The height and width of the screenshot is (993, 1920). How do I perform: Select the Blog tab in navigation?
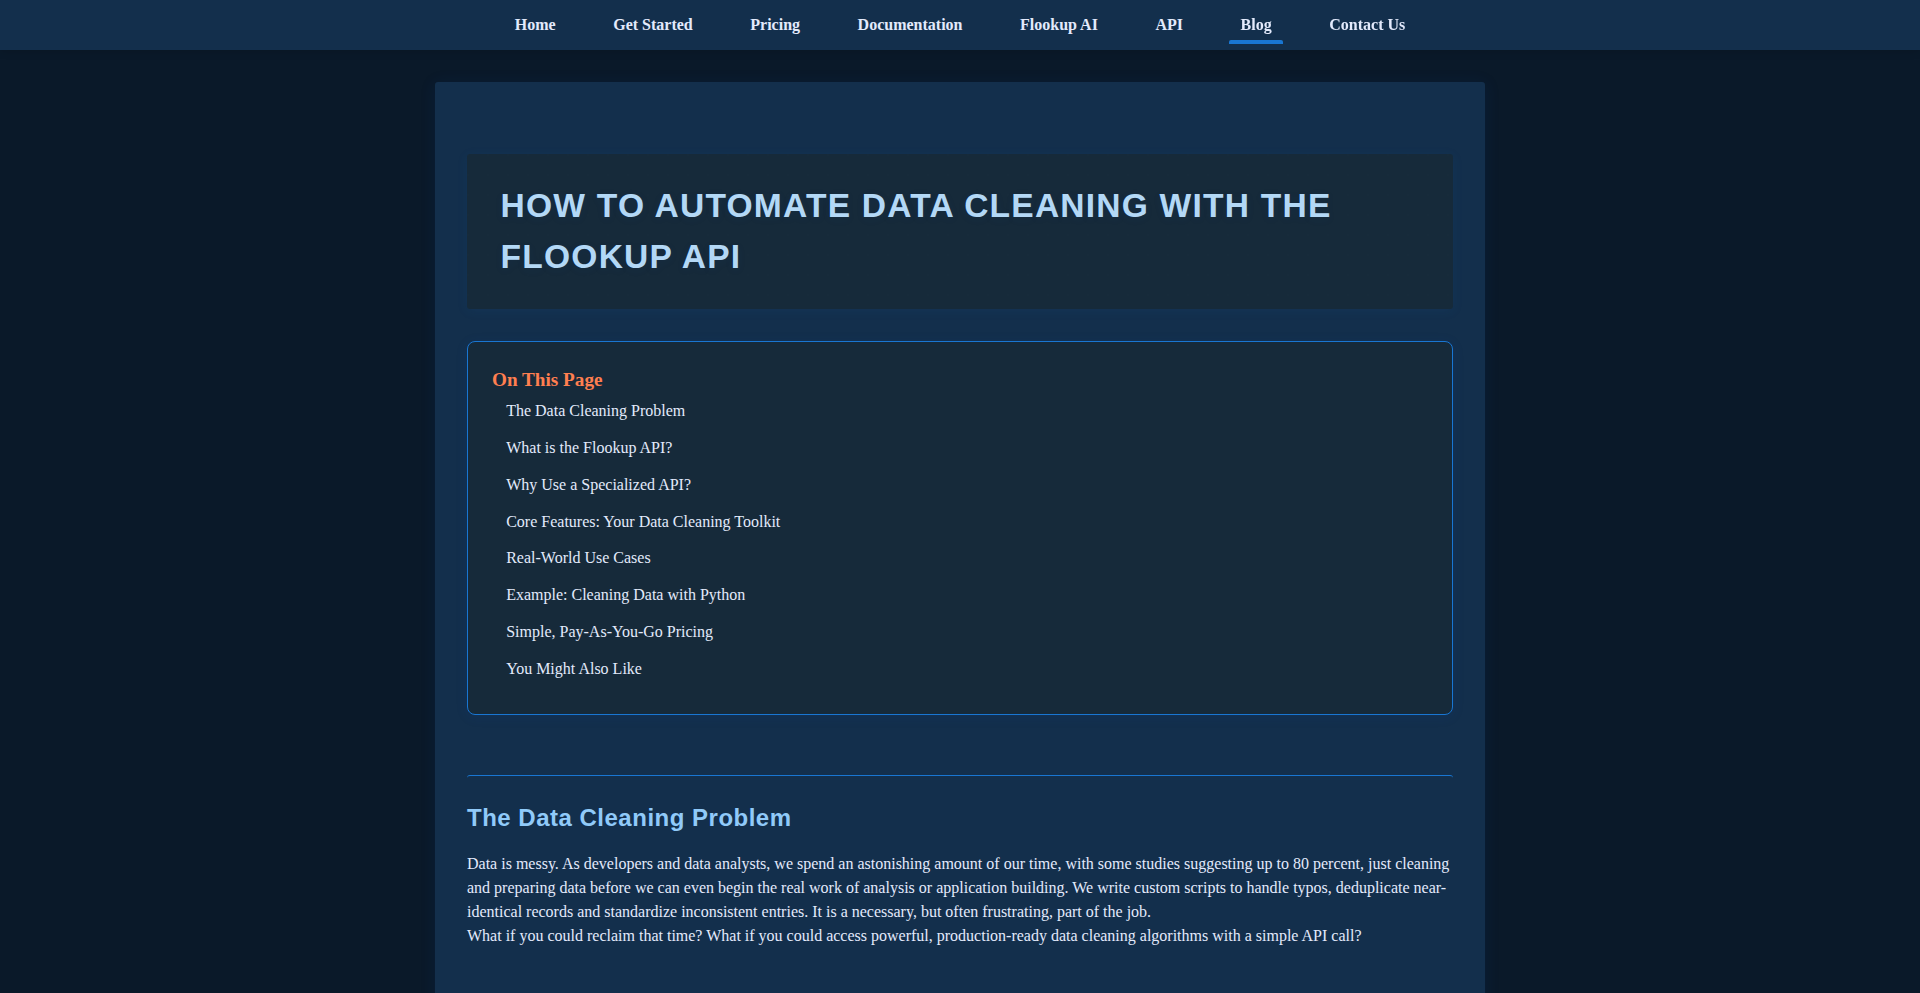[1256, 25]
